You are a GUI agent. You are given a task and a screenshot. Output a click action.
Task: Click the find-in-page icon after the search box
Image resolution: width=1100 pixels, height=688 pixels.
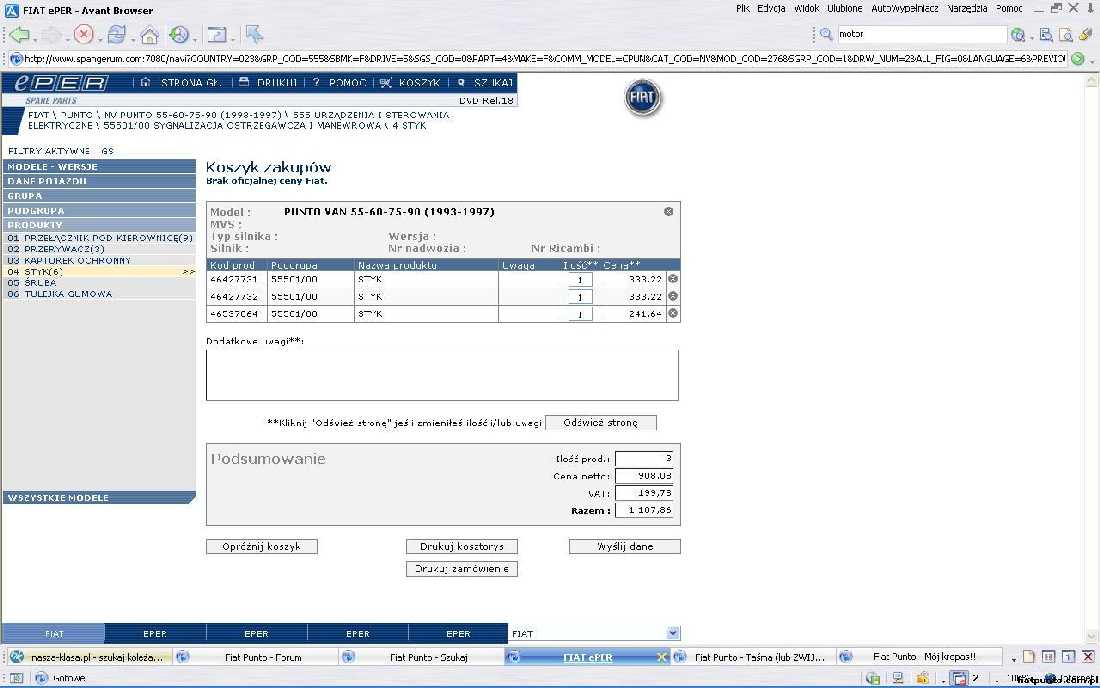[1046, 34]
